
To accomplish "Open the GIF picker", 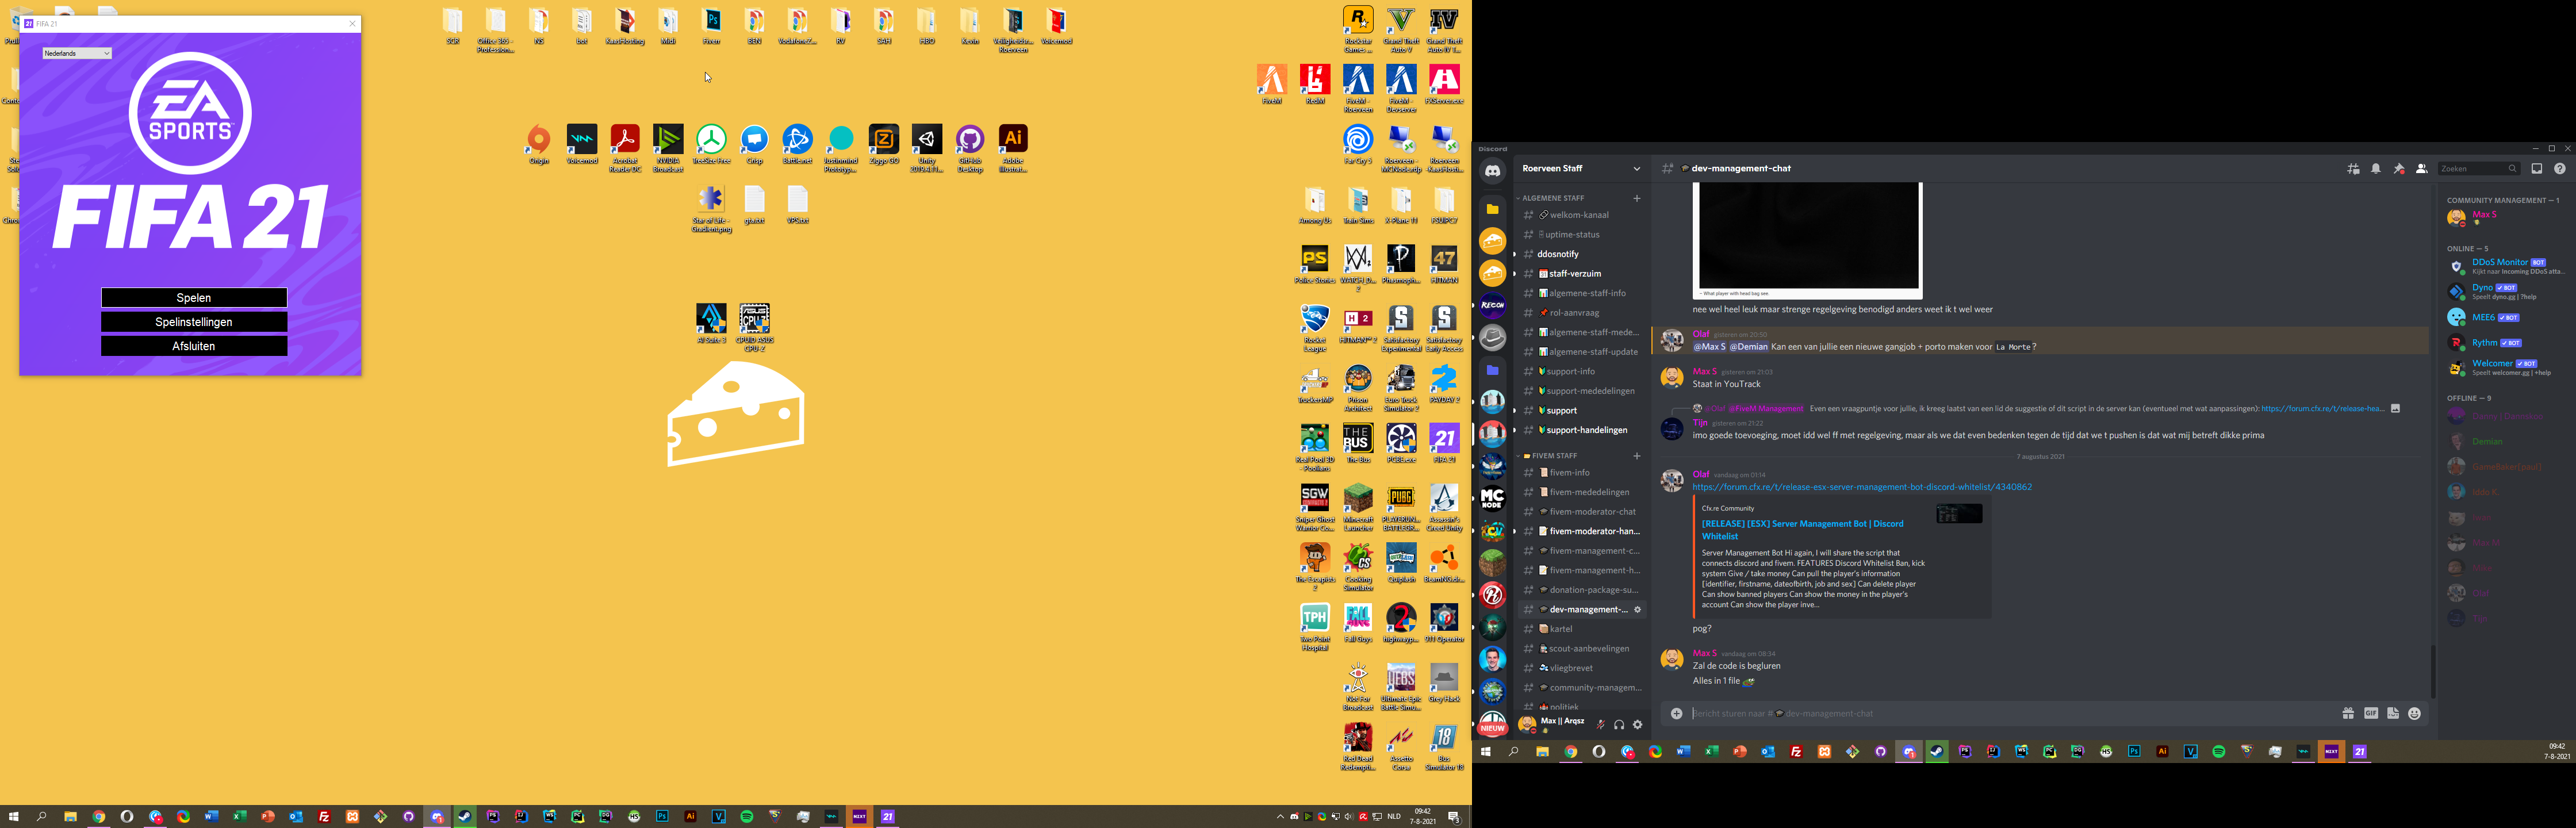I will pos(2370,713).
